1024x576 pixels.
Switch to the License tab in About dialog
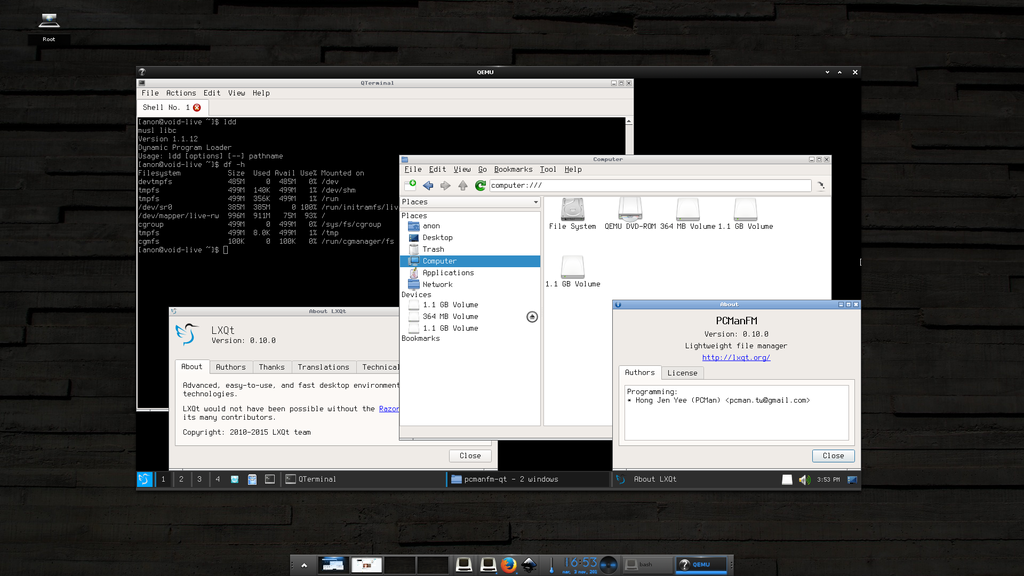click(x=683, y=373)
